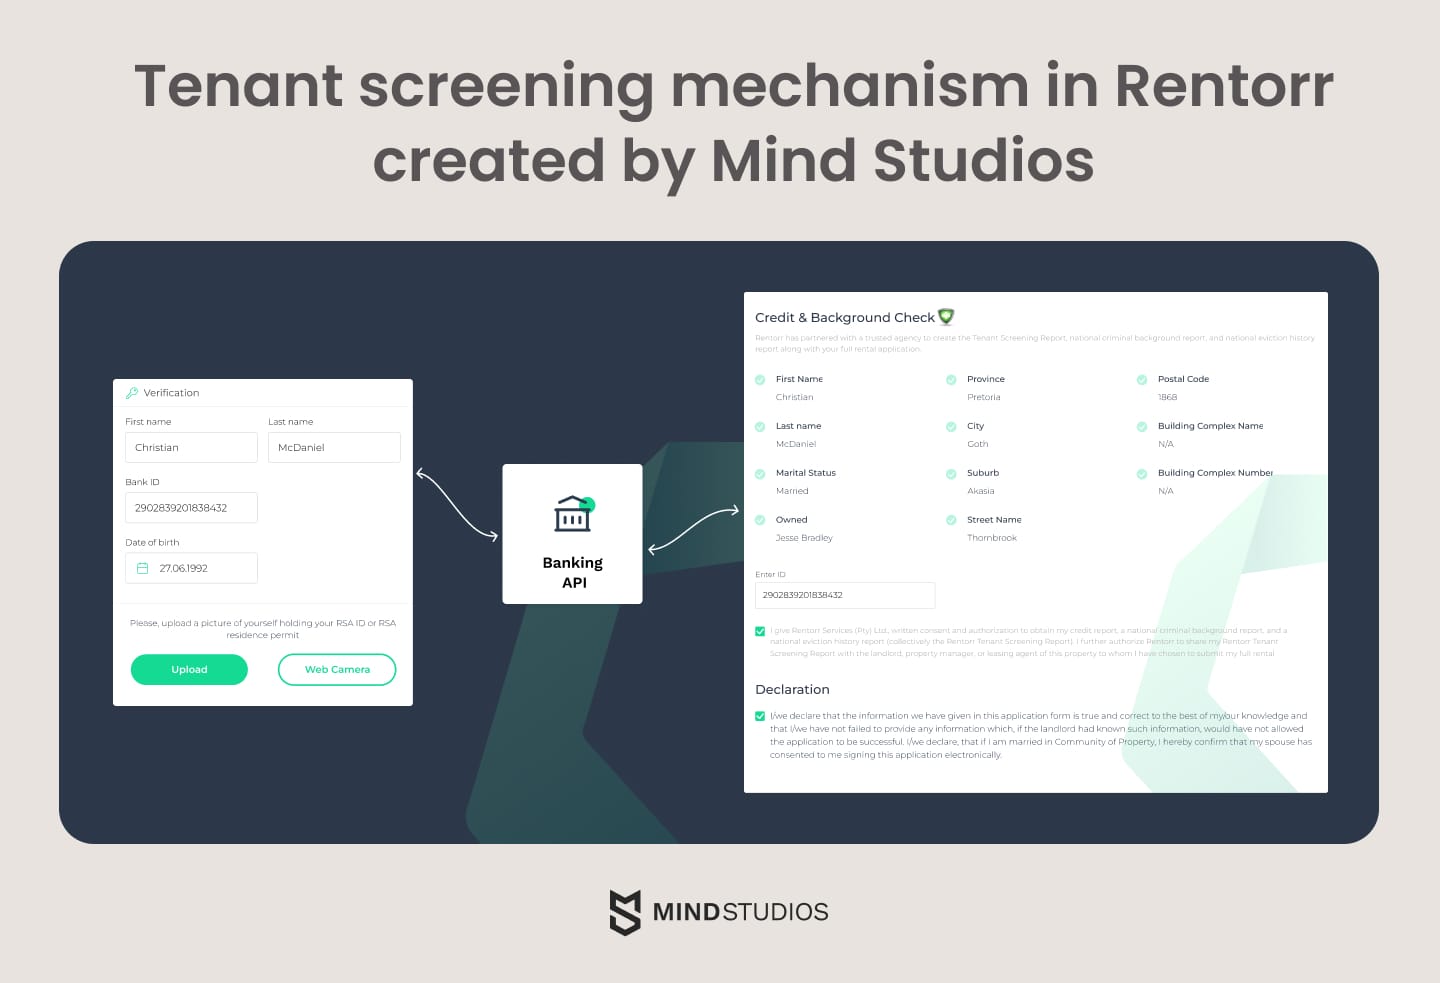Image resolution: width=1440 pixels, height=983 pixels.
Task: Click the Mind Studios logo icon
Action: [x=625, y=912]
